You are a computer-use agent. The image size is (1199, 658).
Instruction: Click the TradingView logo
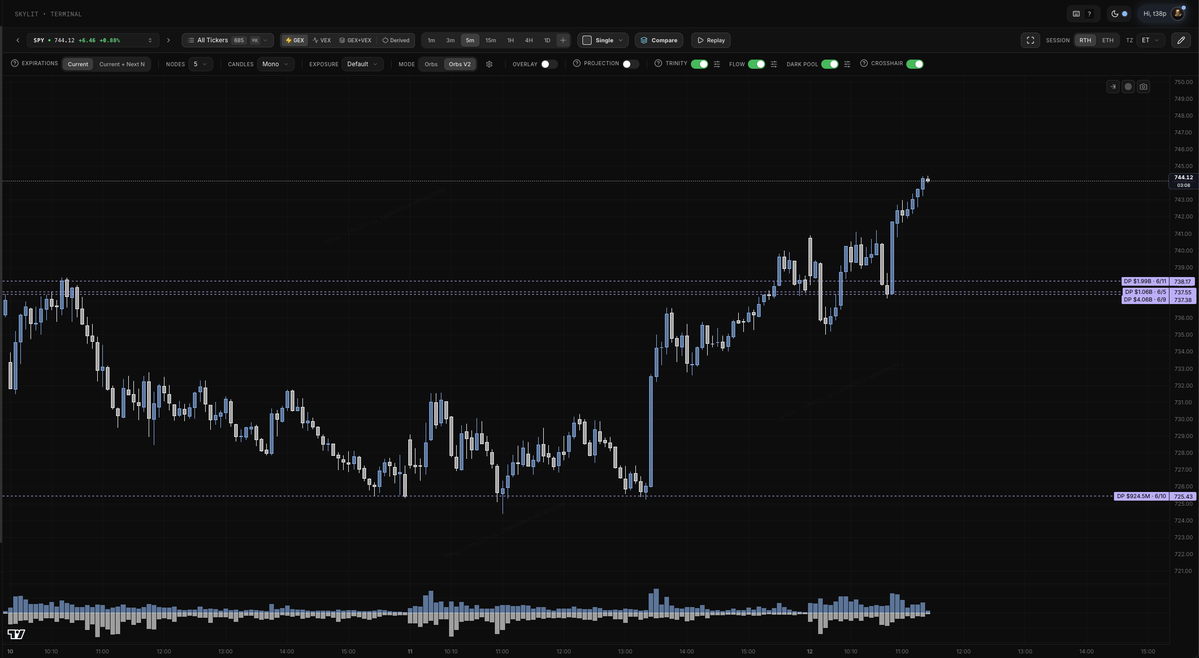coord(16,634)
